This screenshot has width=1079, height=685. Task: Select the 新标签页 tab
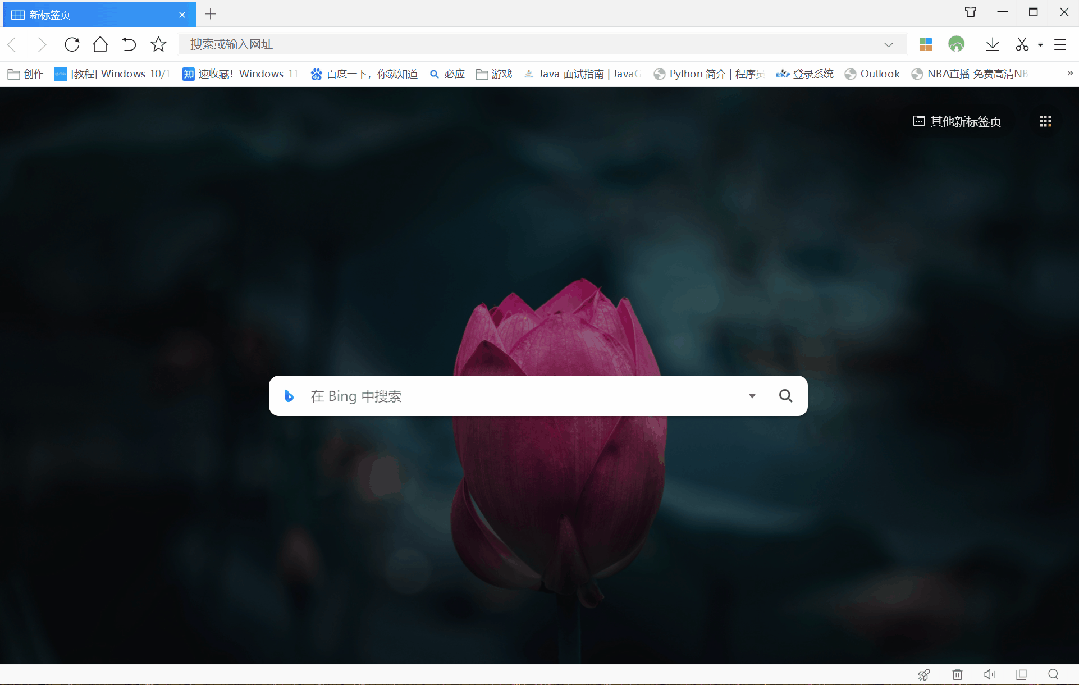click(98, 14)
